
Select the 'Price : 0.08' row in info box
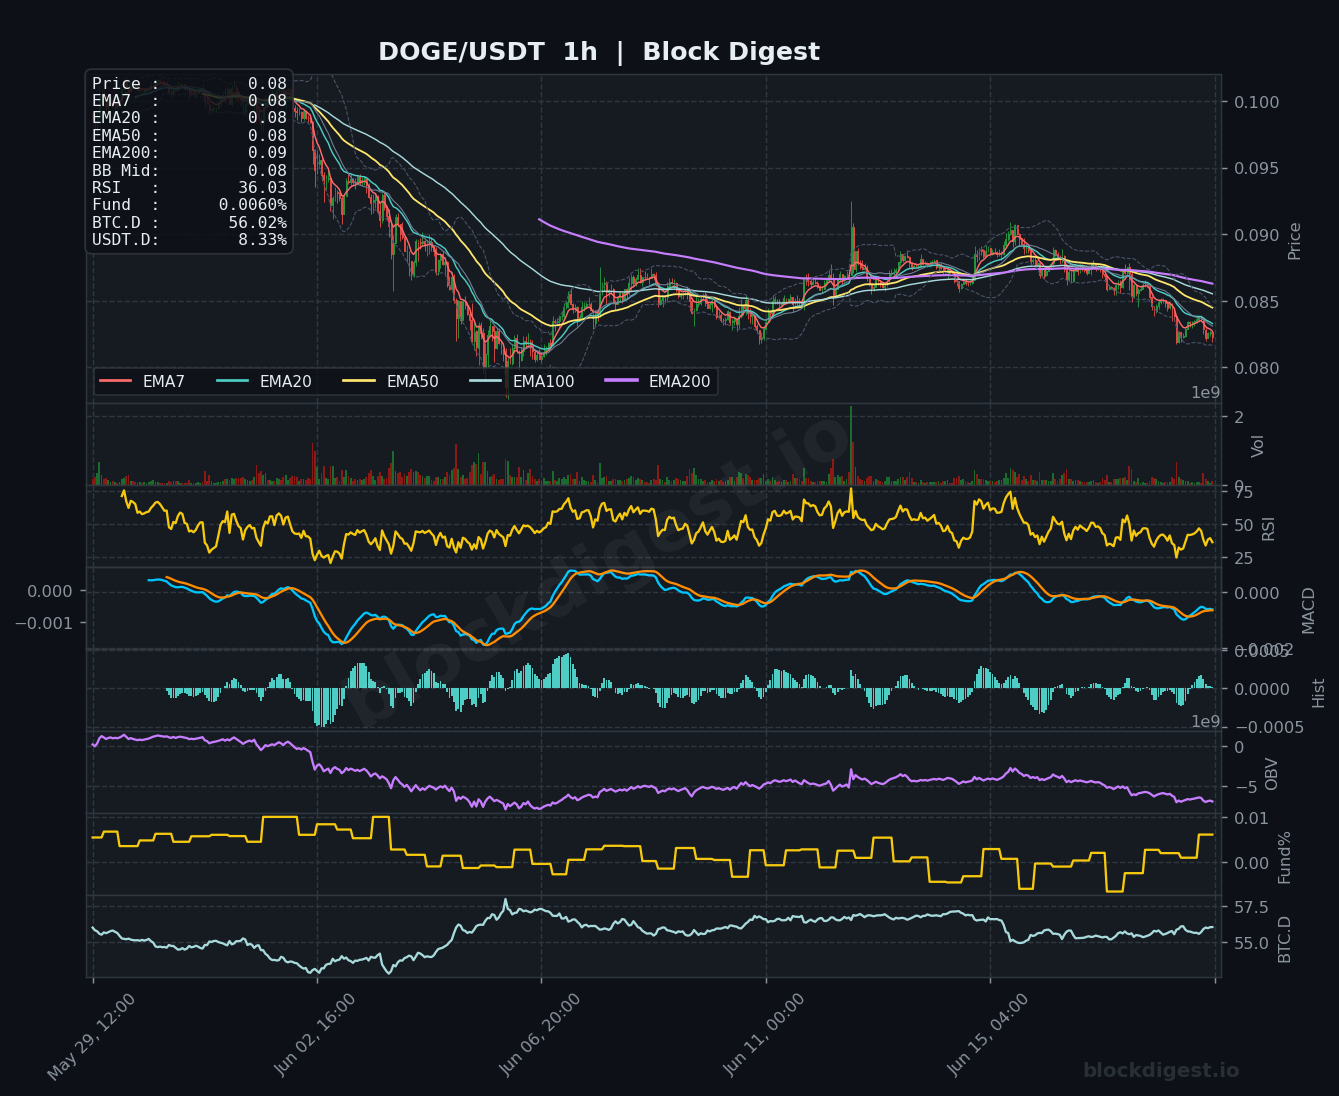189,84
